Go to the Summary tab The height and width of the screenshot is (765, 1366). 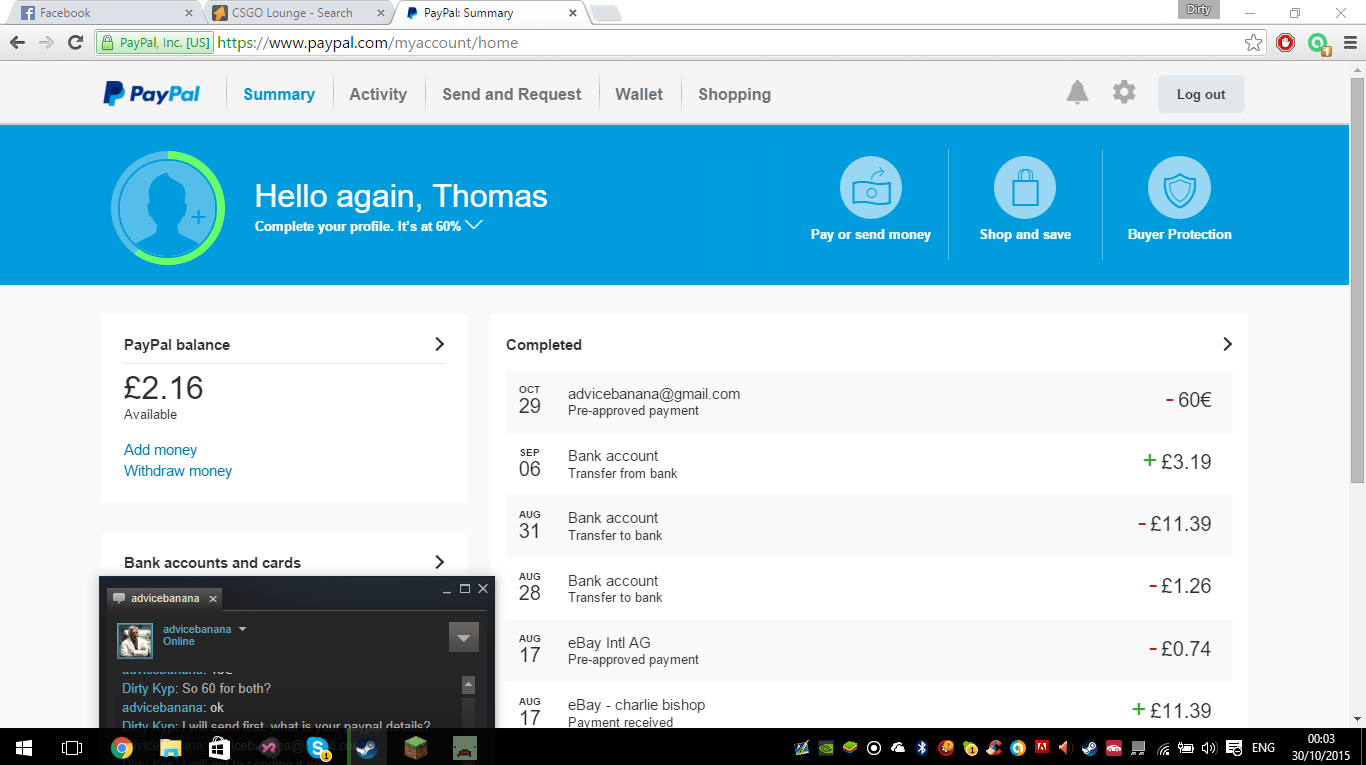pyautogui.click(x=279, y=94)
